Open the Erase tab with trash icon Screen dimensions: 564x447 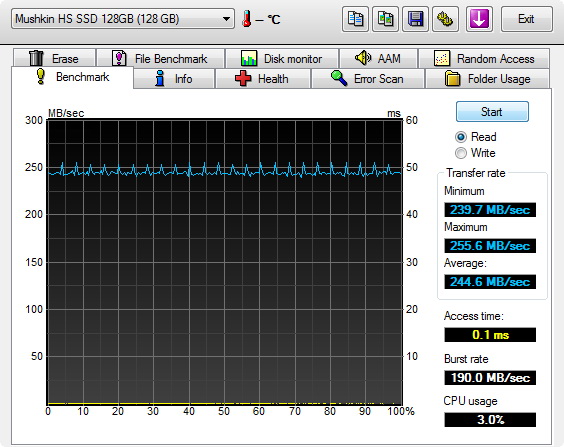point(55,58)
